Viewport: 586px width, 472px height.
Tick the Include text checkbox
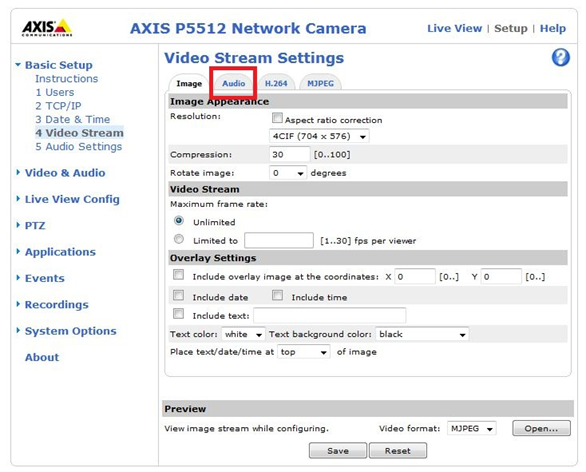(179, 314)
